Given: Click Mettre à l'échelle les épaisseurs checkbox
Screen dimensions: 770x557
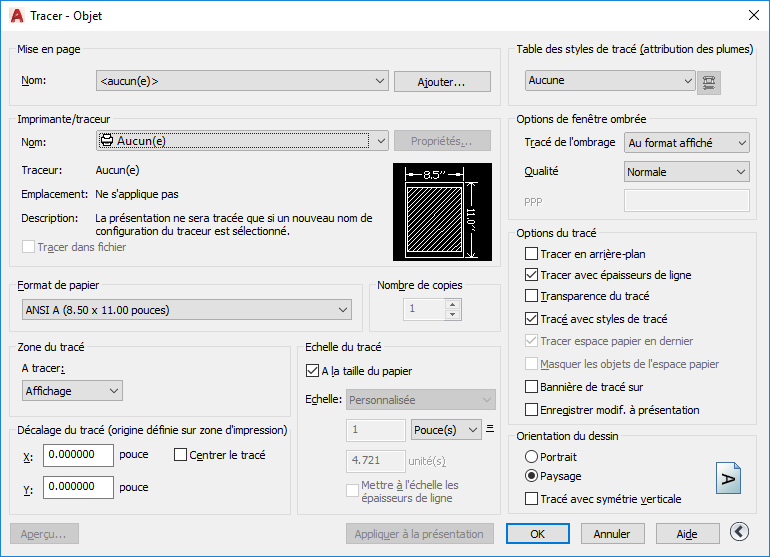Looking at the screenshot, I should 352,490.
